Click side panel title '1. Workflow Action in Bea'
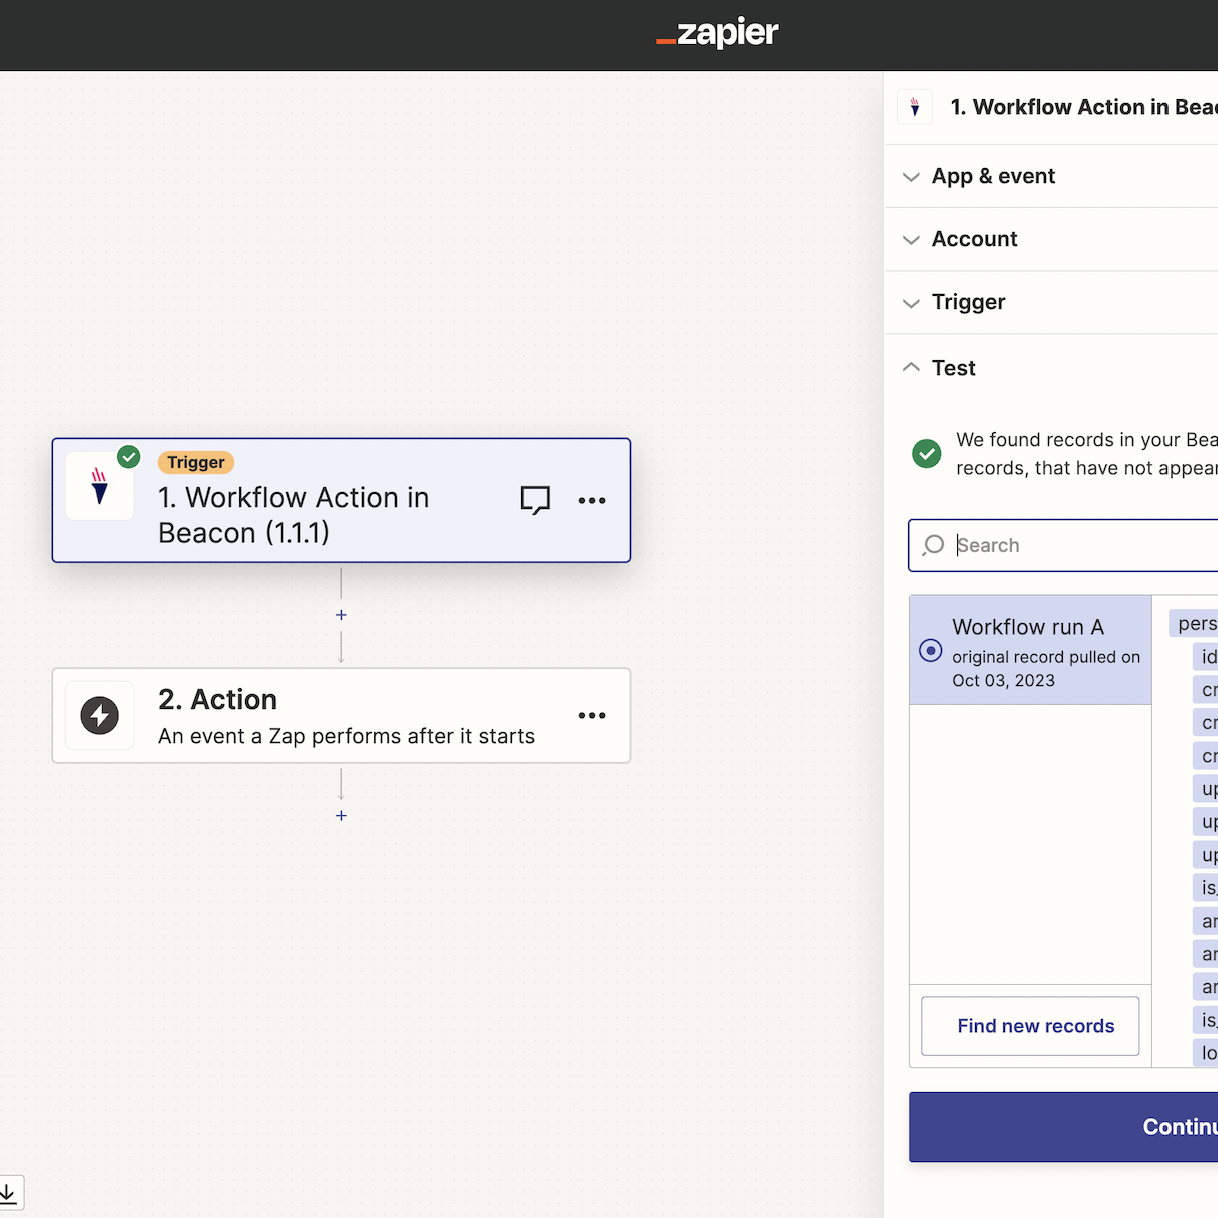The width and height of the screenshot is (1218, 1218). coord(1084,107)
